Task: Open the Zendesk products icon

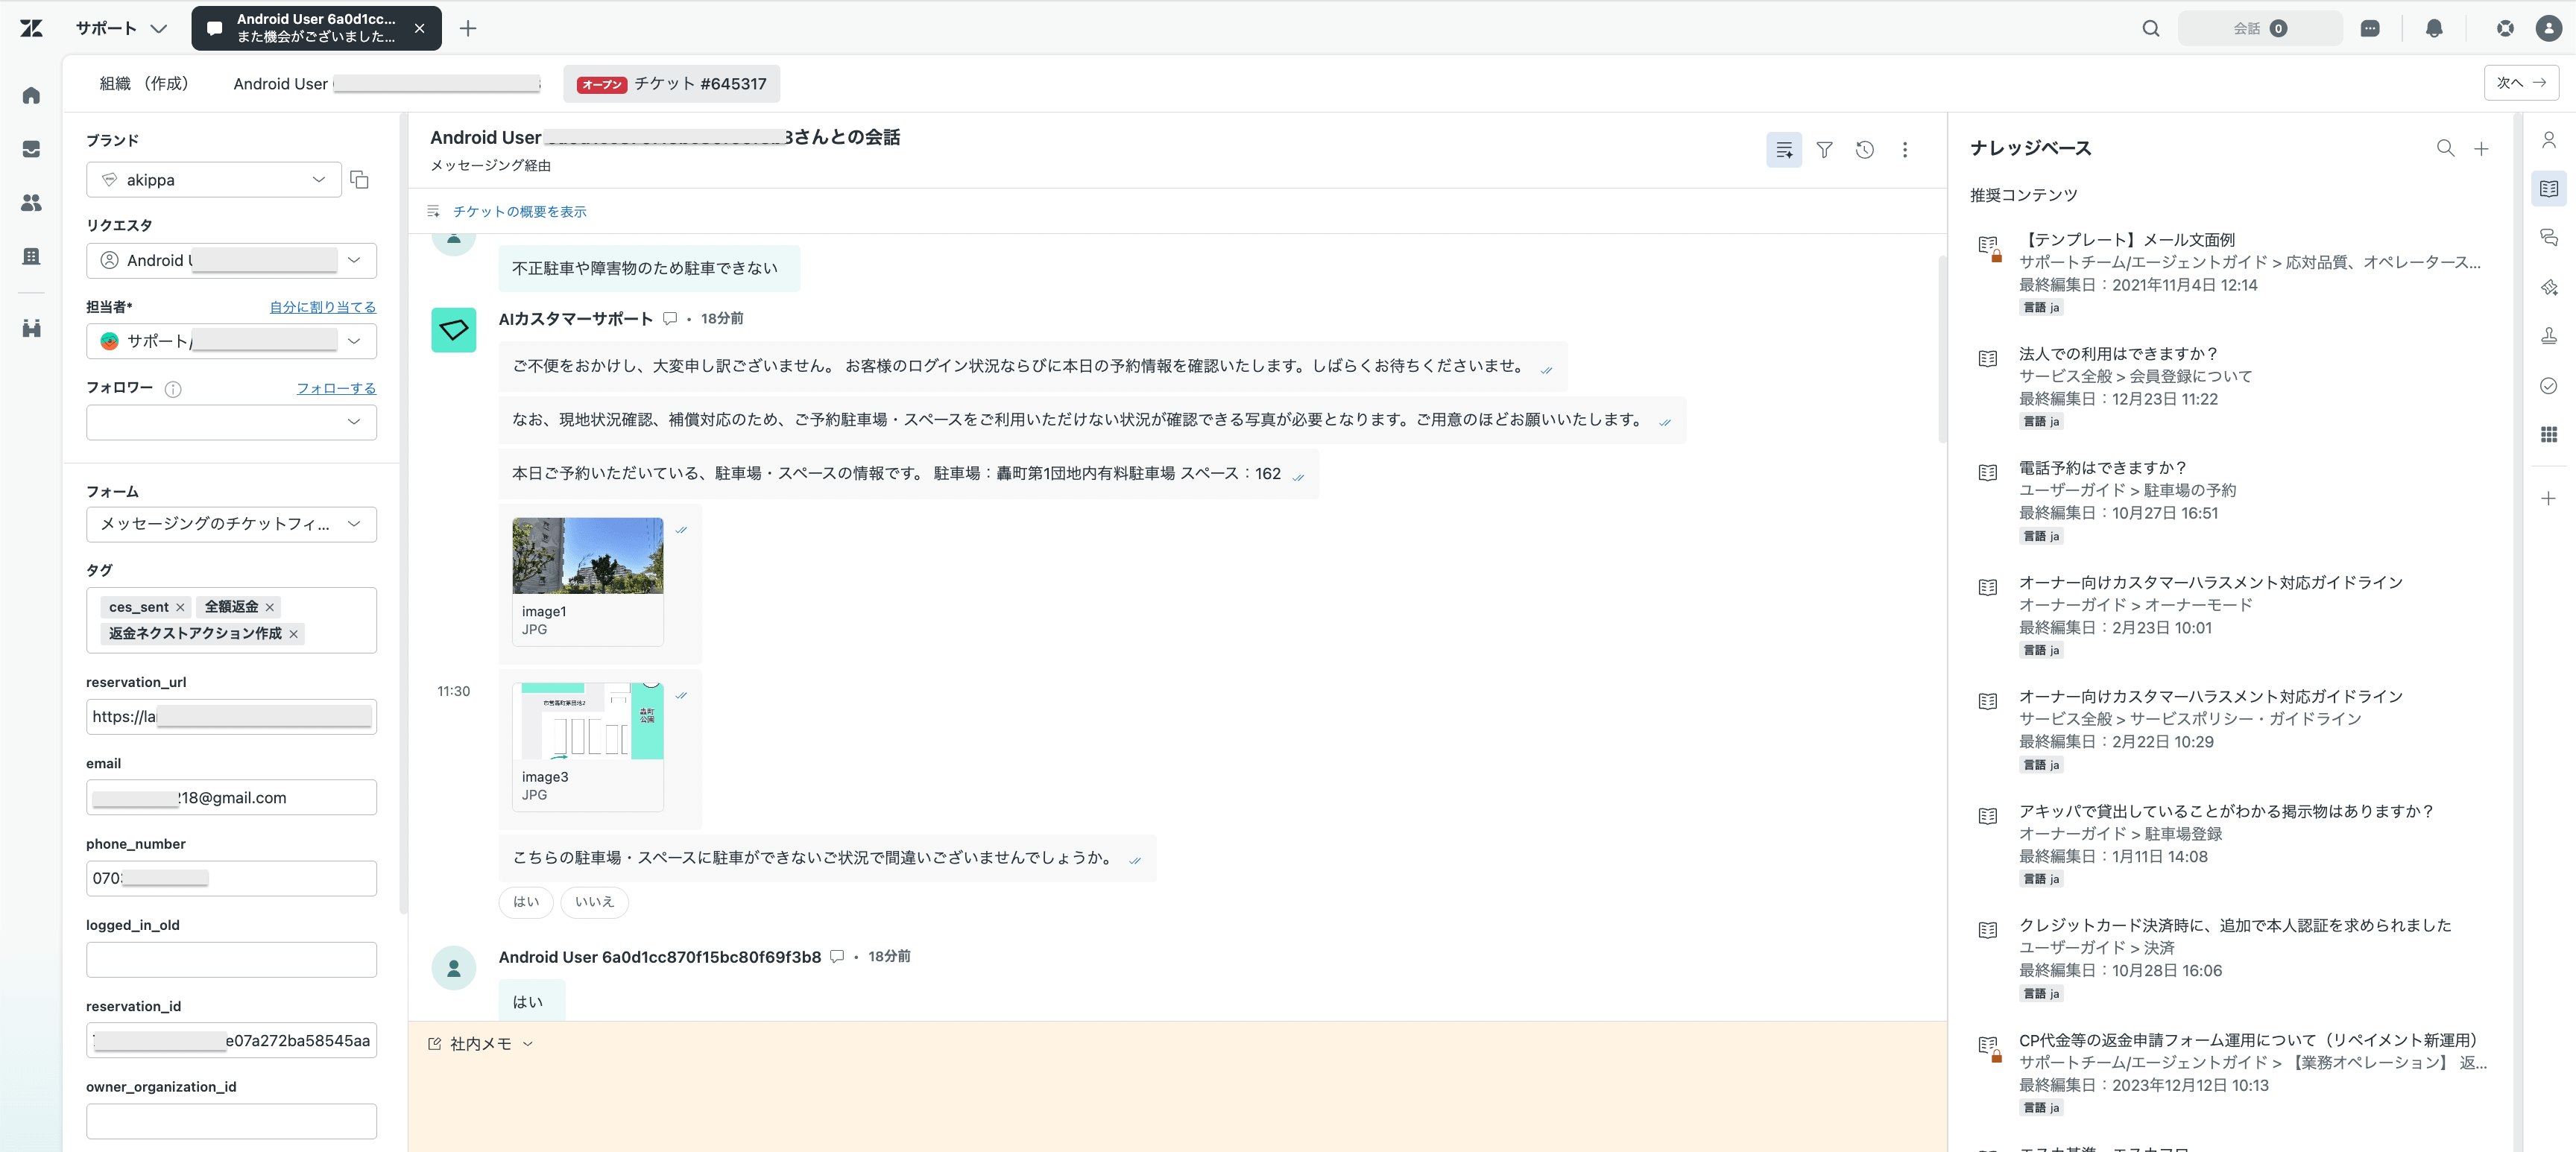Action: (2505, 28)
